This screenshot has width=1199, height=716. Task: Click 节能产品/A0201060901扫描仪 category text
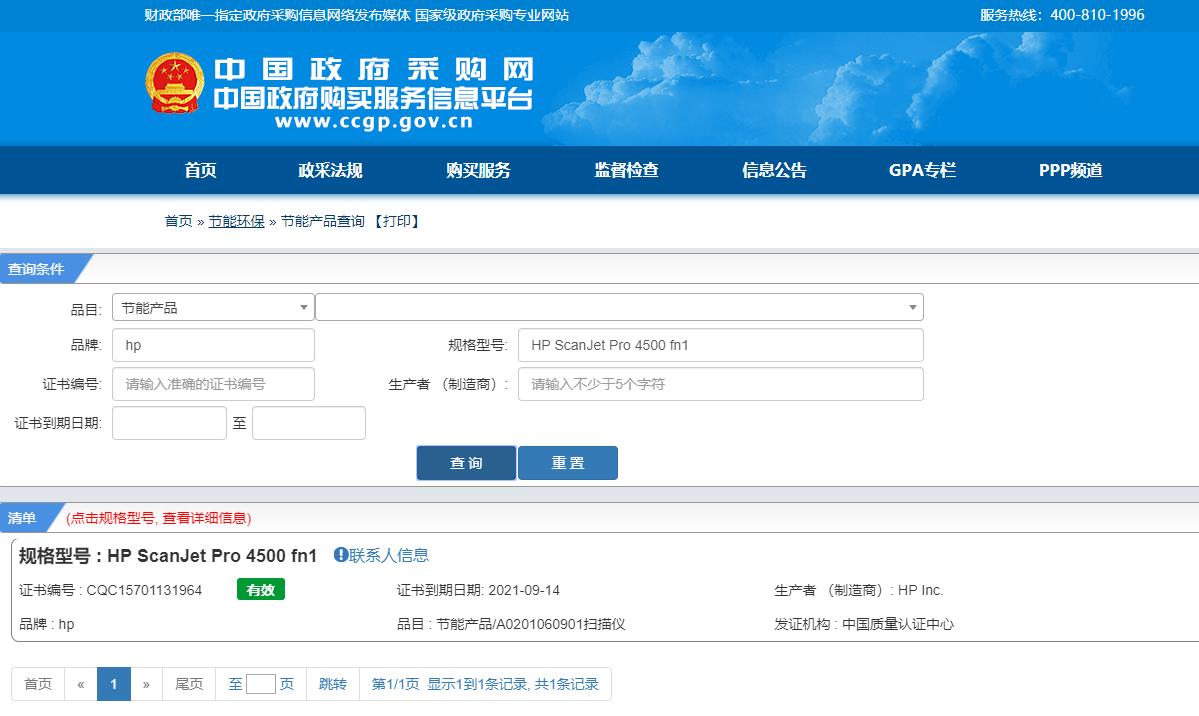(531, 624)
